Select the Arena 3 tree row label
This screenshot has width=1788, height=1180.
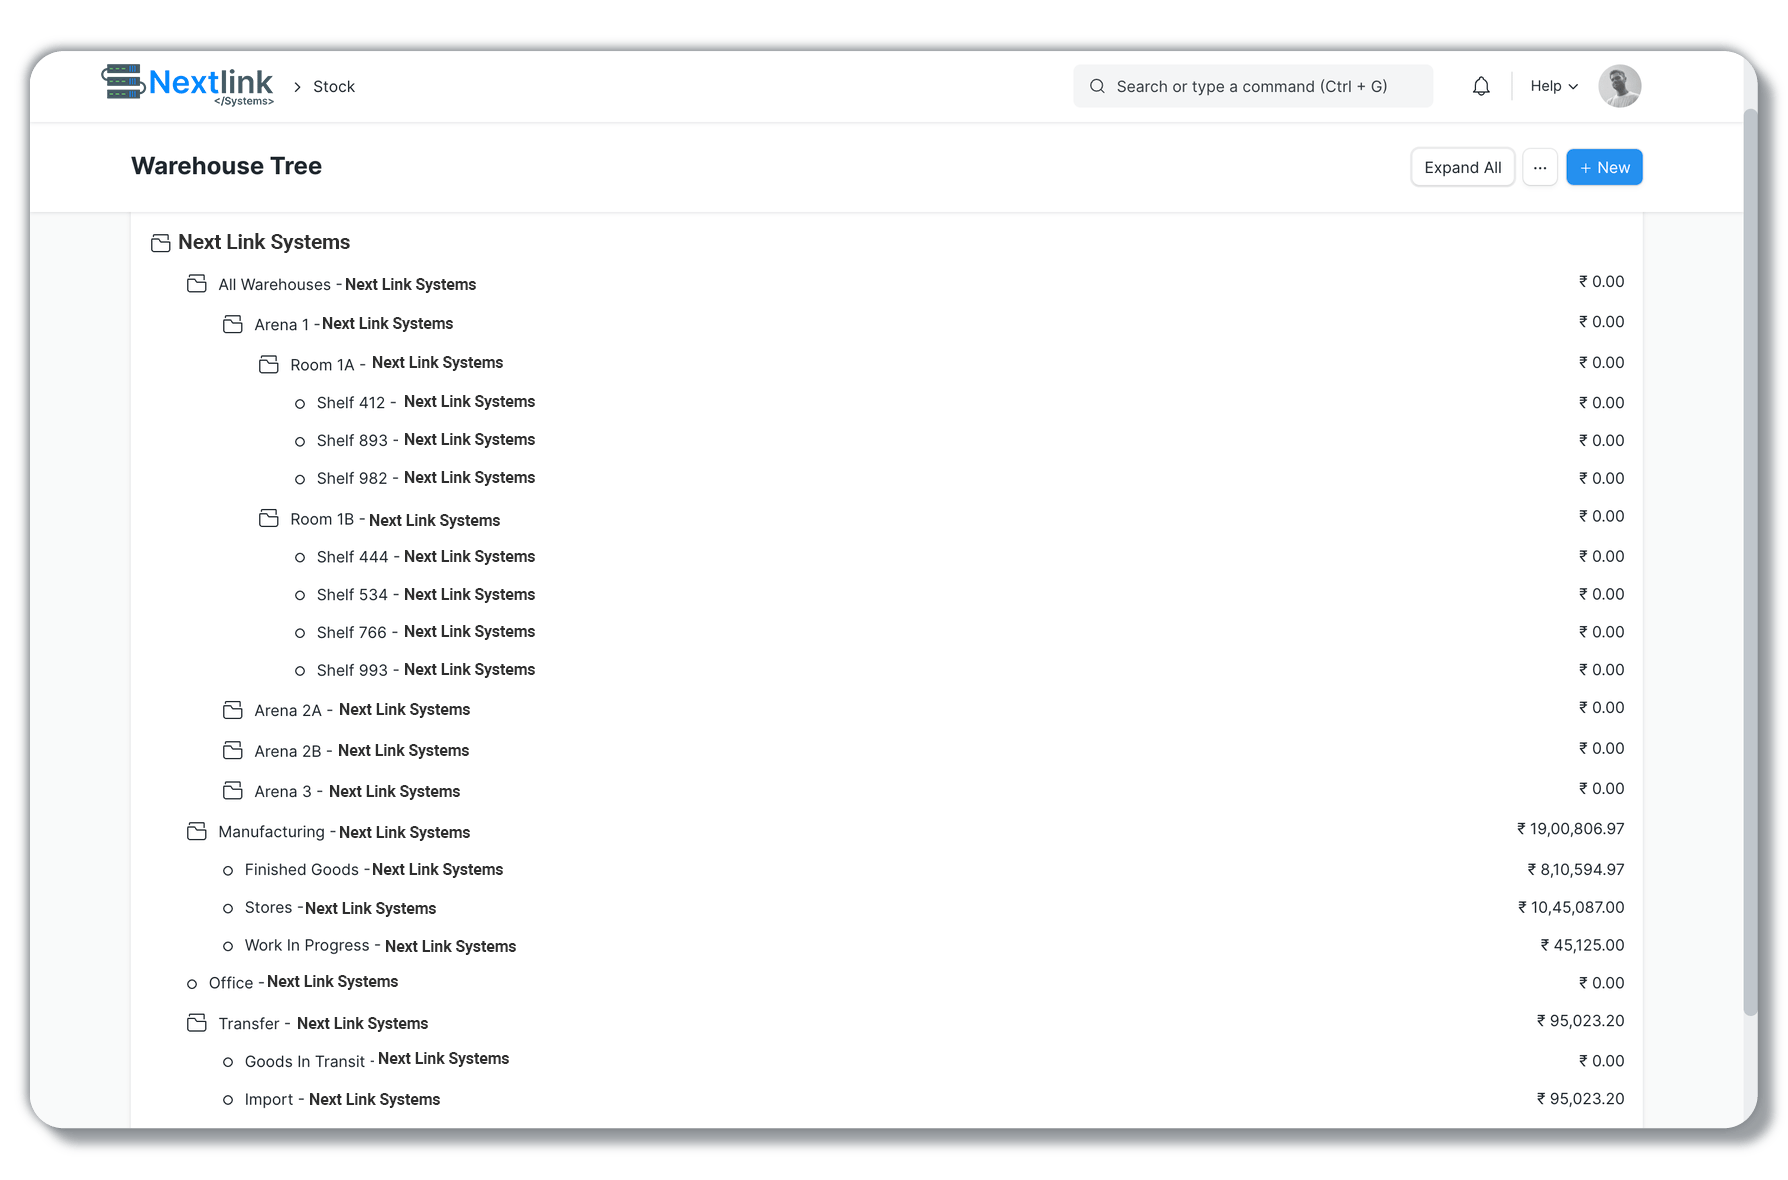(x=357, y=792)
